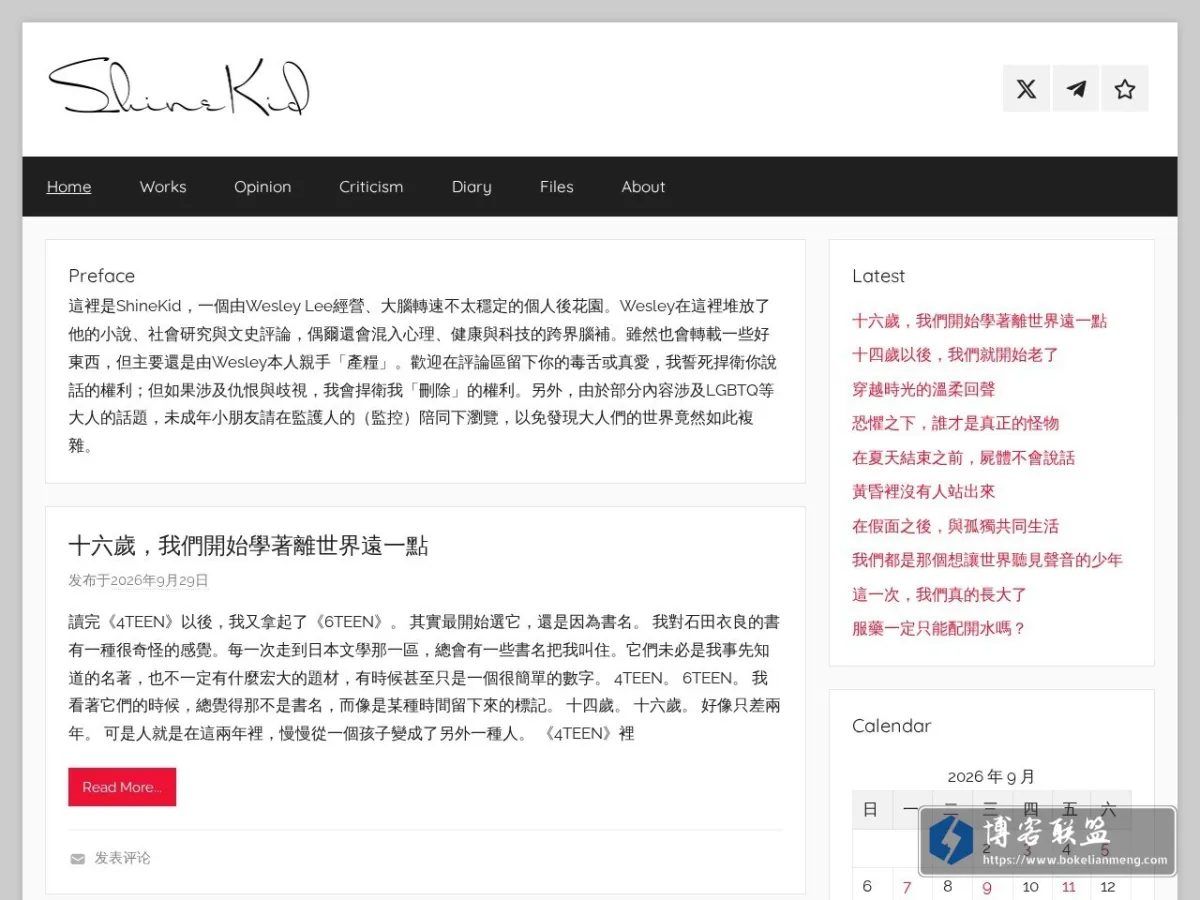Select calendar day 7

point(907,887)
